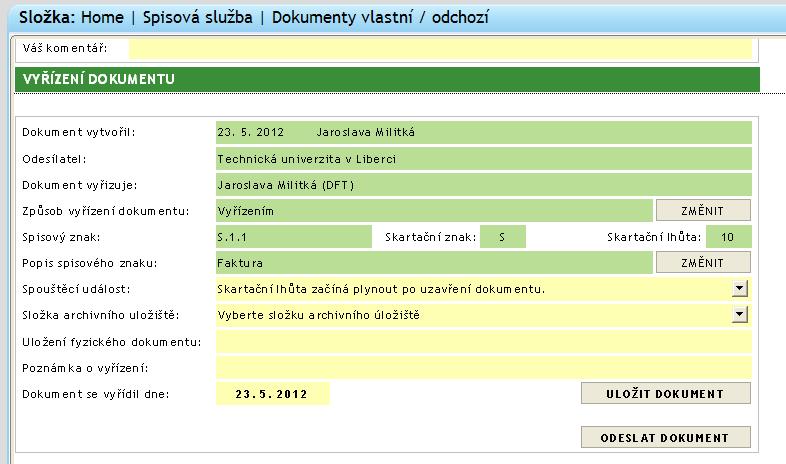The image size is (786, 464).
Task: Click Technická univerzita v Liberci value
Action: pos(484,159)
